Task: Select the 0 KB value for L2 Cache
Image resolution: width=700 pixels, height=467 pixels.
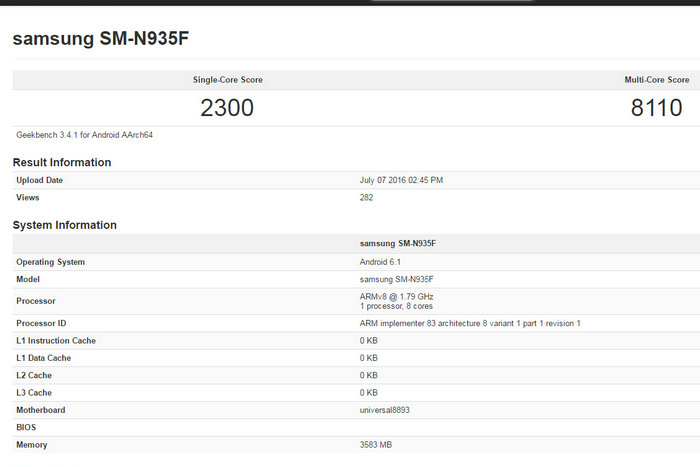Action: 369,375
